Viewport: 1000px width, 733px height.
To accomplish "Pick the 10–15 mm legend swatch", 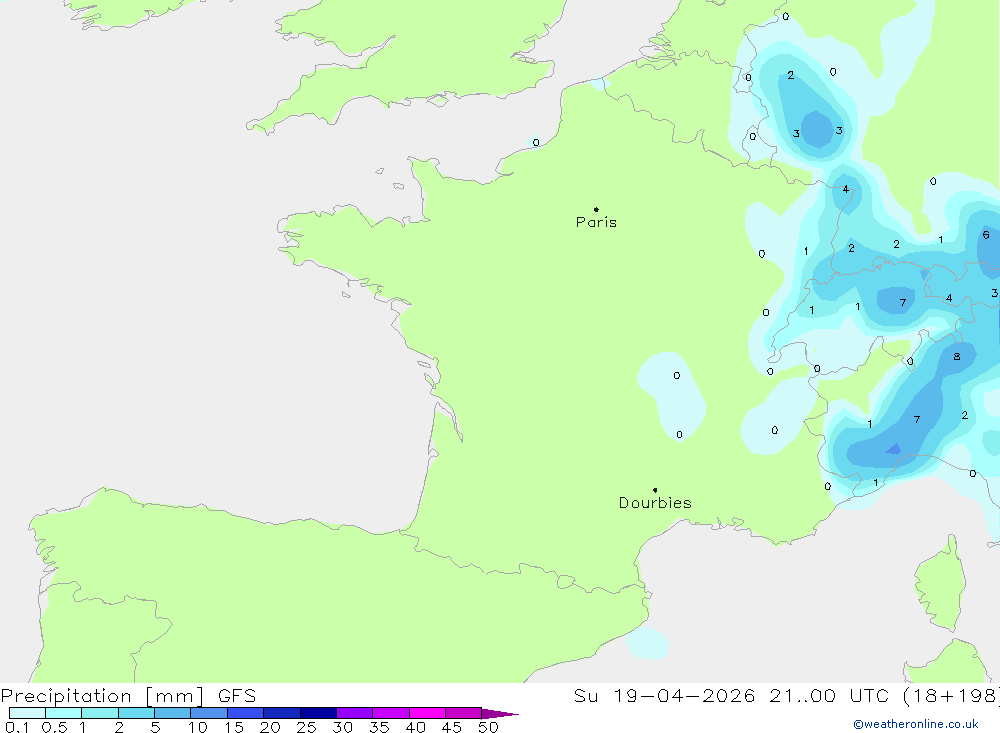I will click(x=209, y=713).
